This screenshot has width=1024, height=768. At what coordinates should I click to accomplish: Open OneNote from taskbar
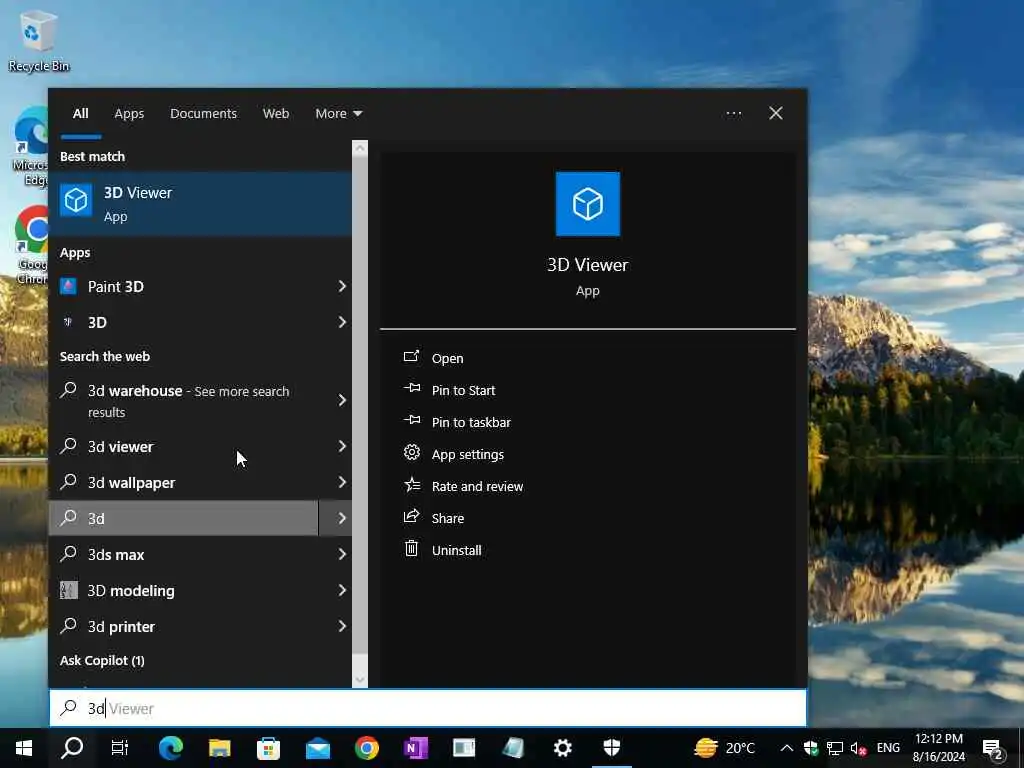[x=415, y=748]
